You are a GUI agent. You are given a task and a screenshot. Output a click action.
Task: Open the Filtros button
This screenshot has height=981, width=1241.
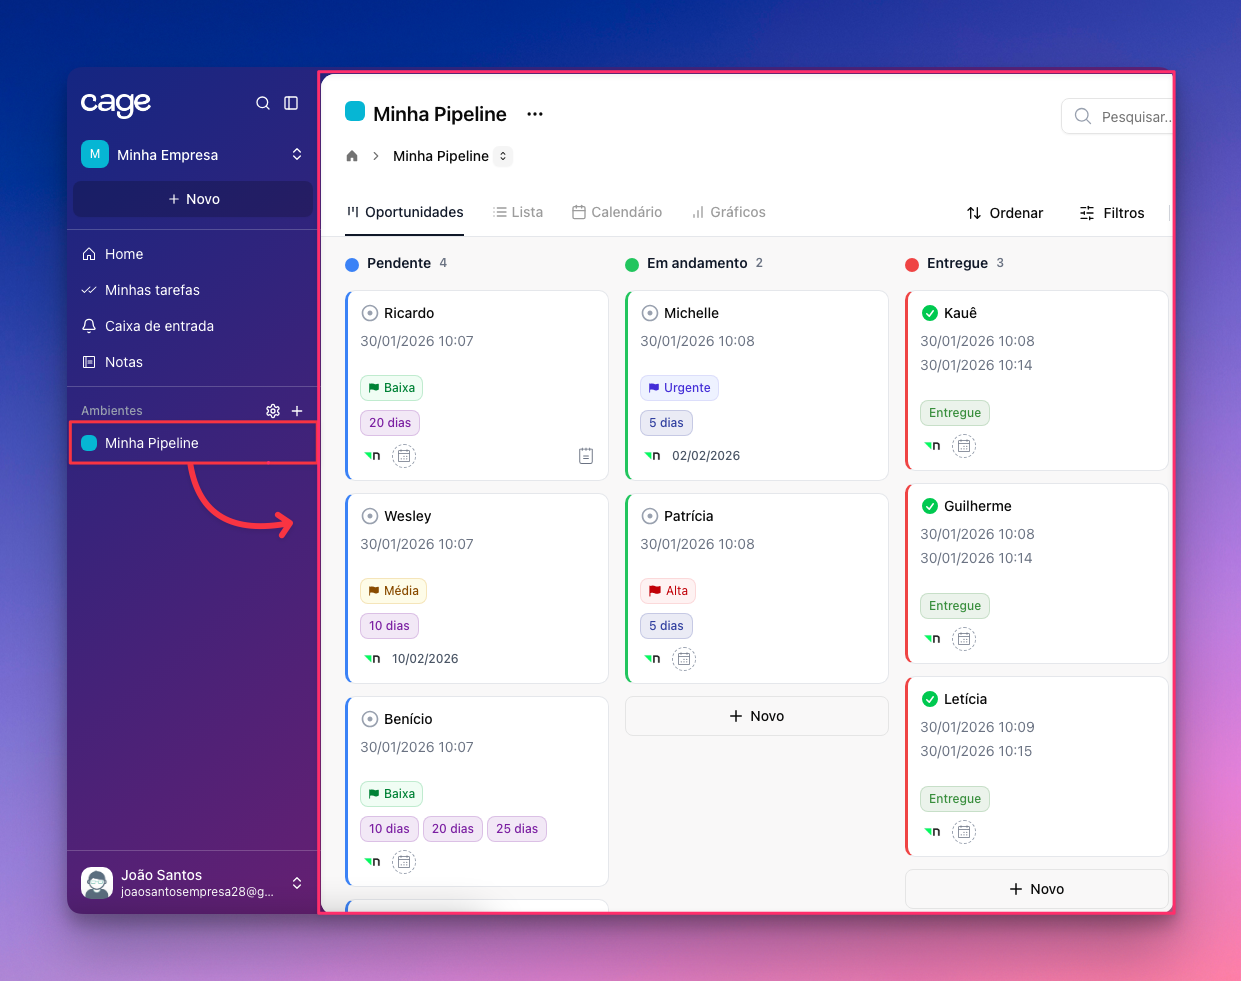[x=1112, y=213]
